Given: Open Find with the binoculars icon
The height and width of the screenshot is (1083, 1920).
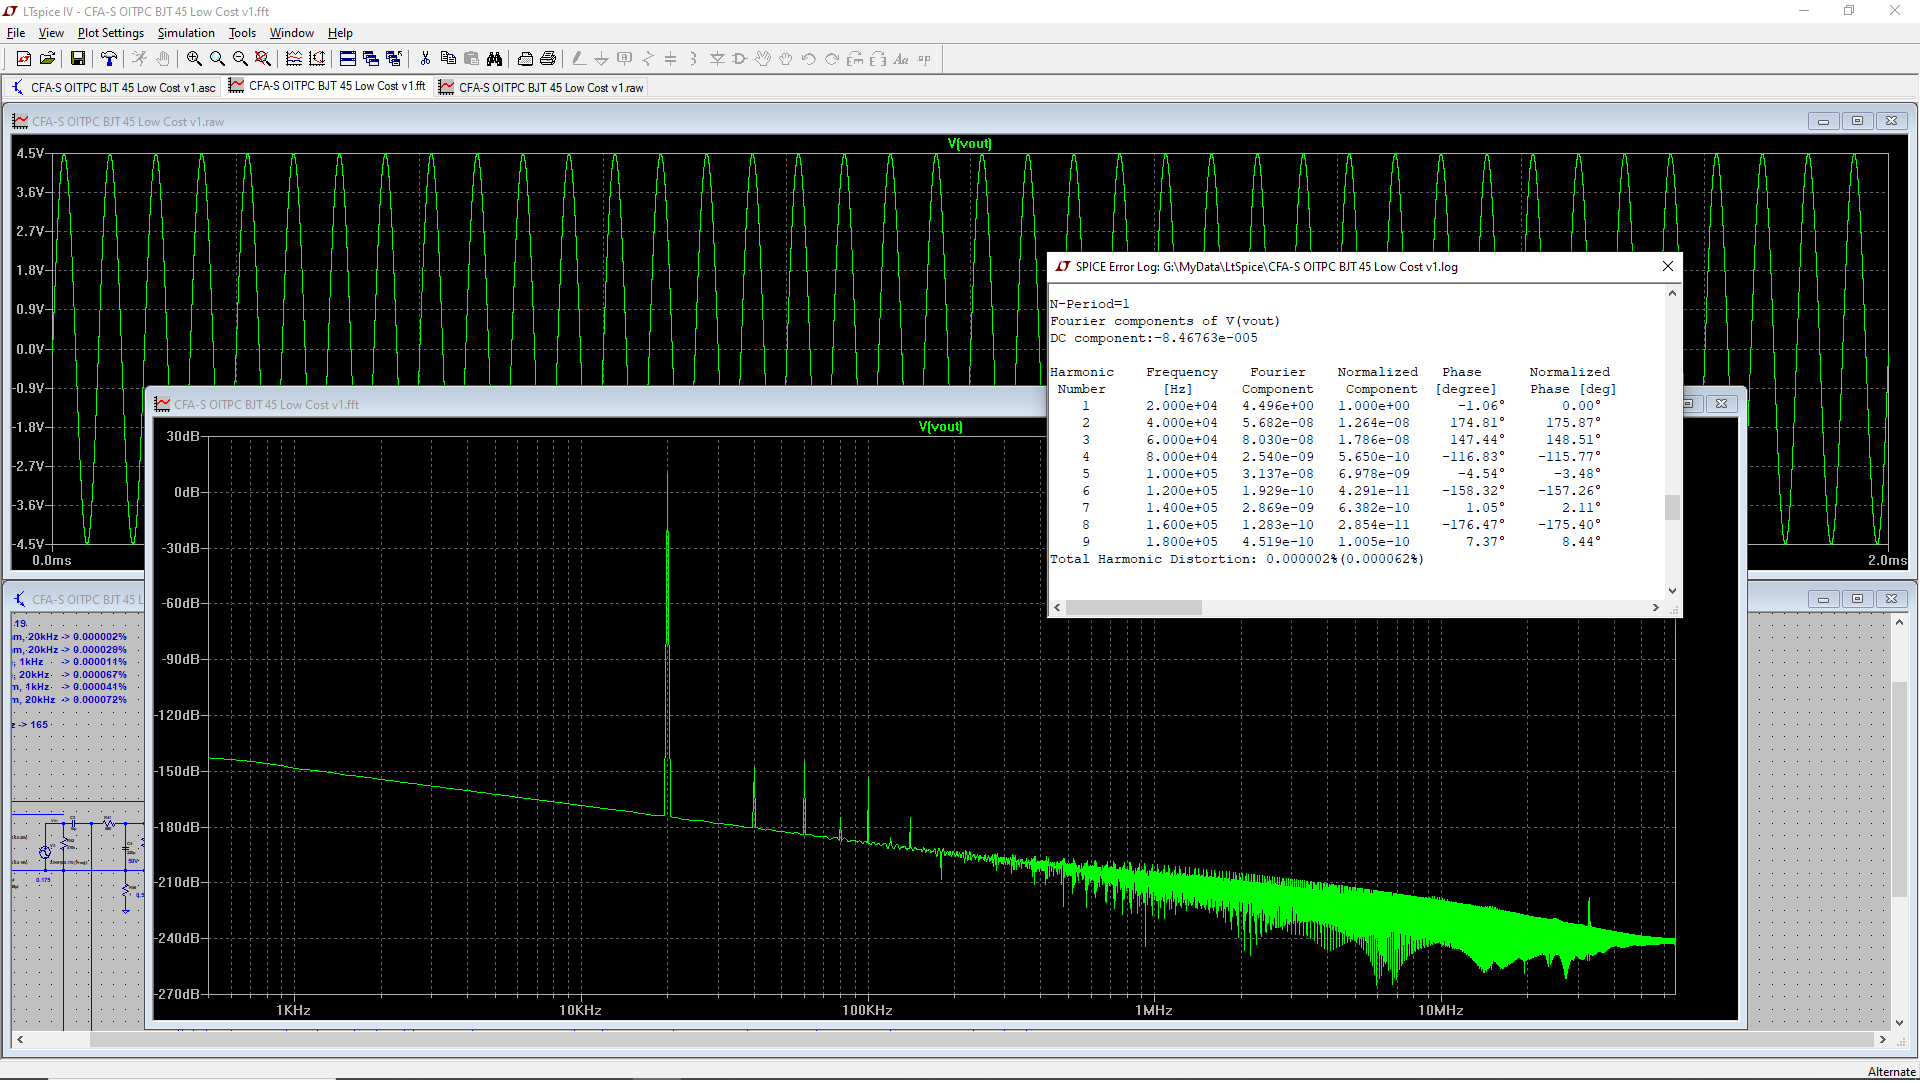Looking at the screenshot, I should [x=494, y=59].
